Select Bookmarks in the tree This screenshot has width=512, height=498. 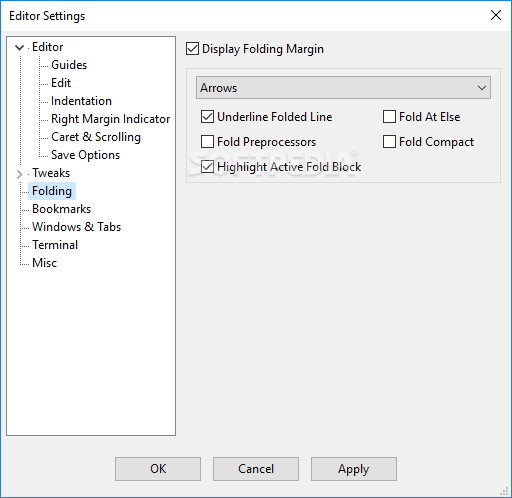(61, 209)
